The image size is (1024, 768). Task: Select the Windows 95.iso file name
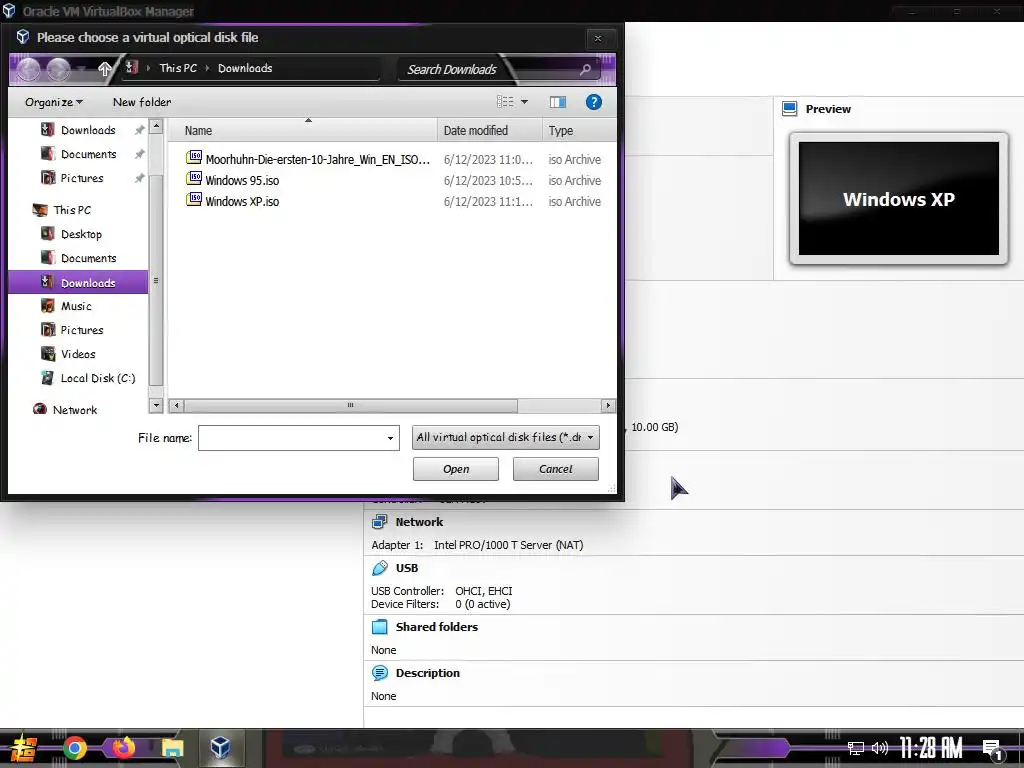tap(242, 180)
